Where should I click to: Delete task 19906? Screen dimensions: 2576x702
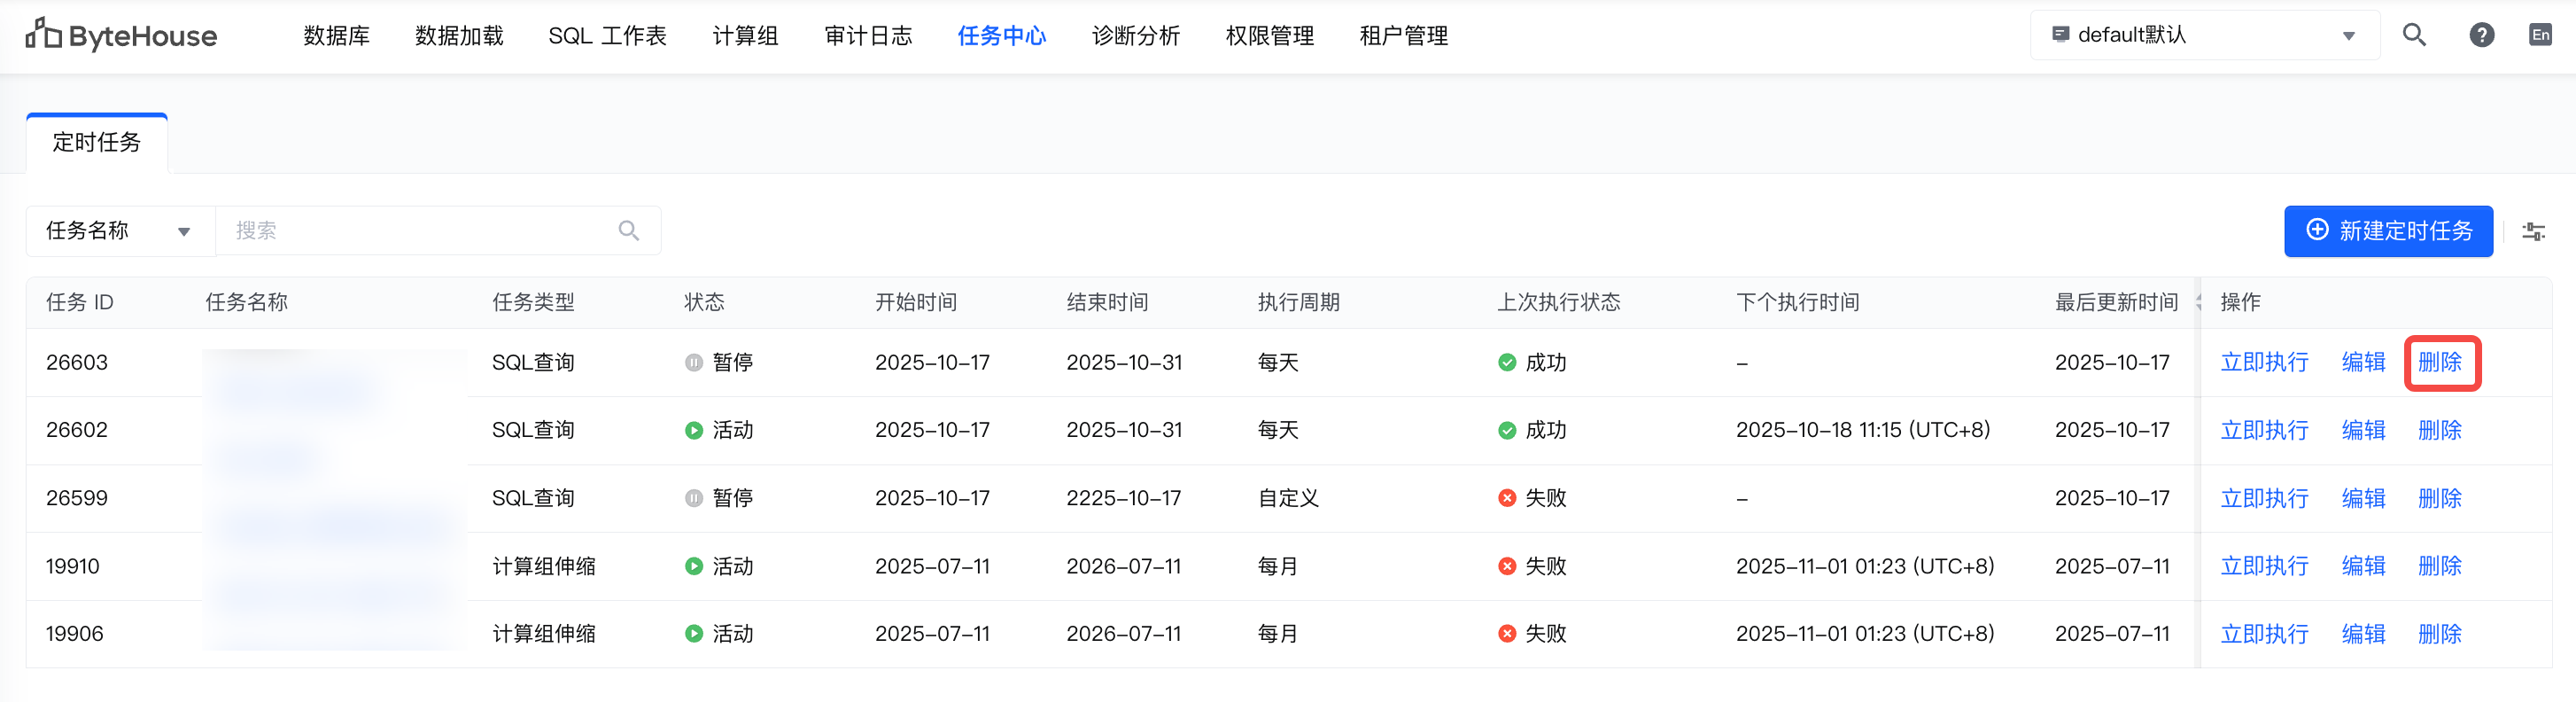coord(2440,634)
